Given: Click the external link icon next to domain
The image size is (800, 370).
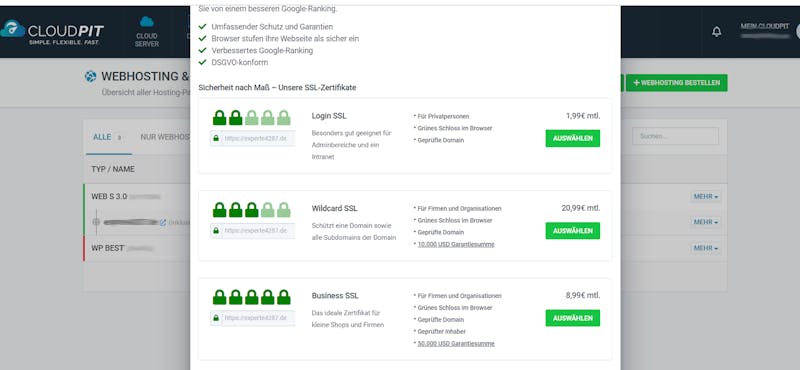Looking at the screenshot, I should 163,223.
